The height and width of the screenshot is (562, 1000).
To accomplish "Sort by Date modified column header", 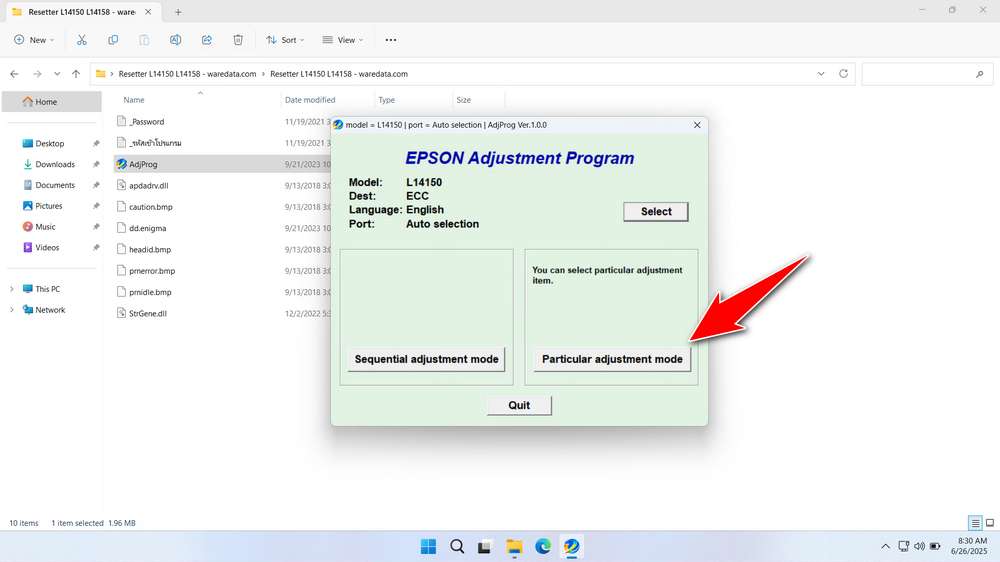I will (310, 100).
